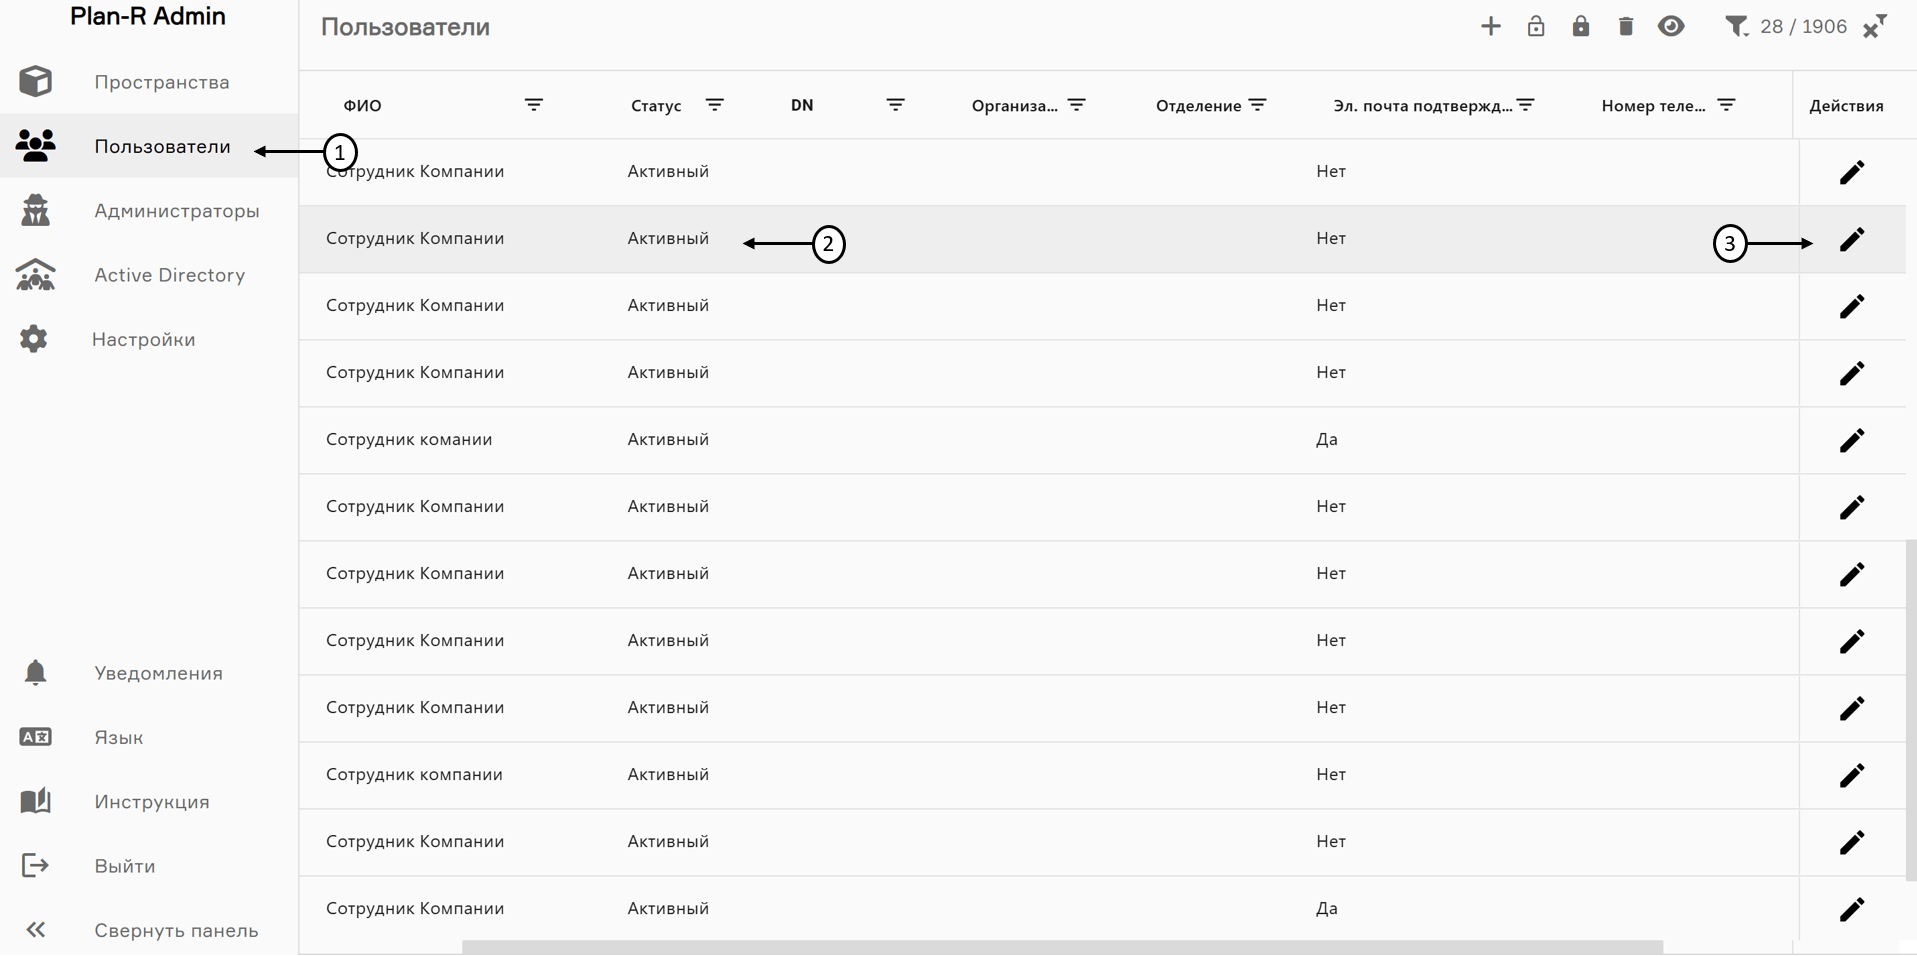Open the DN column filter

click(x=895, y=105)
